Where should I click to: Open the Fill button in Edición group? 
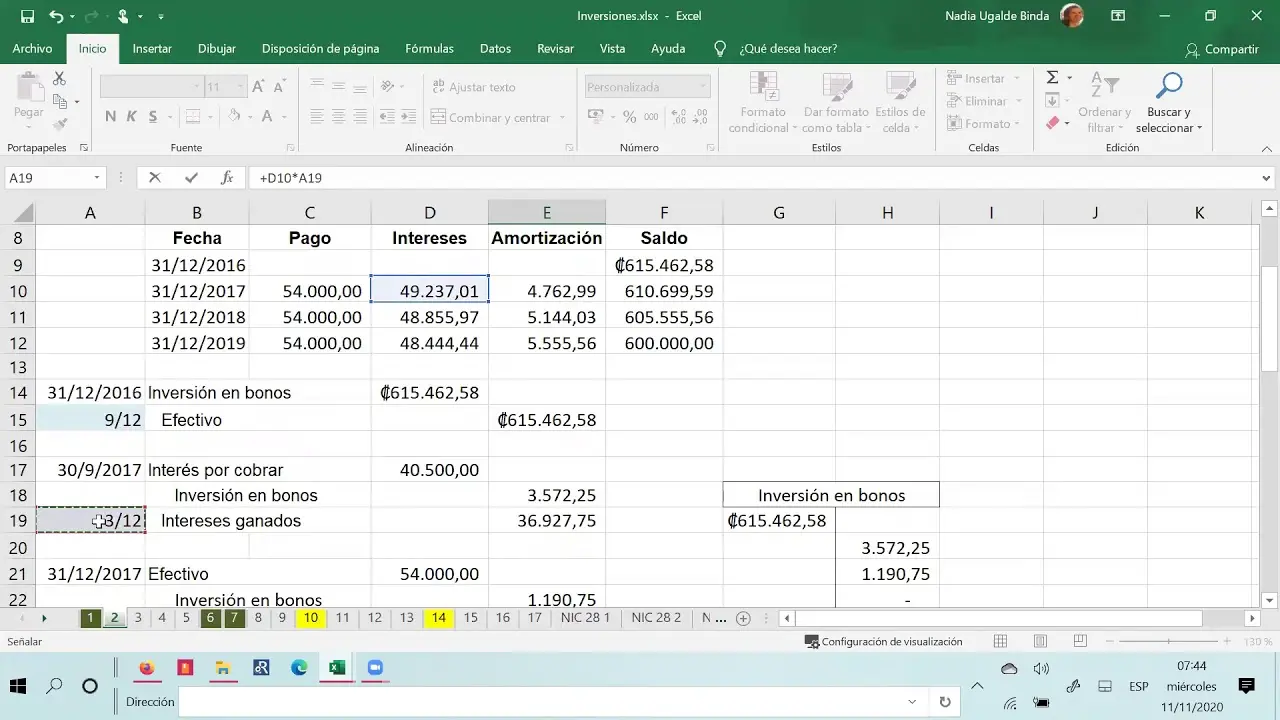(x=1052, y=101)
